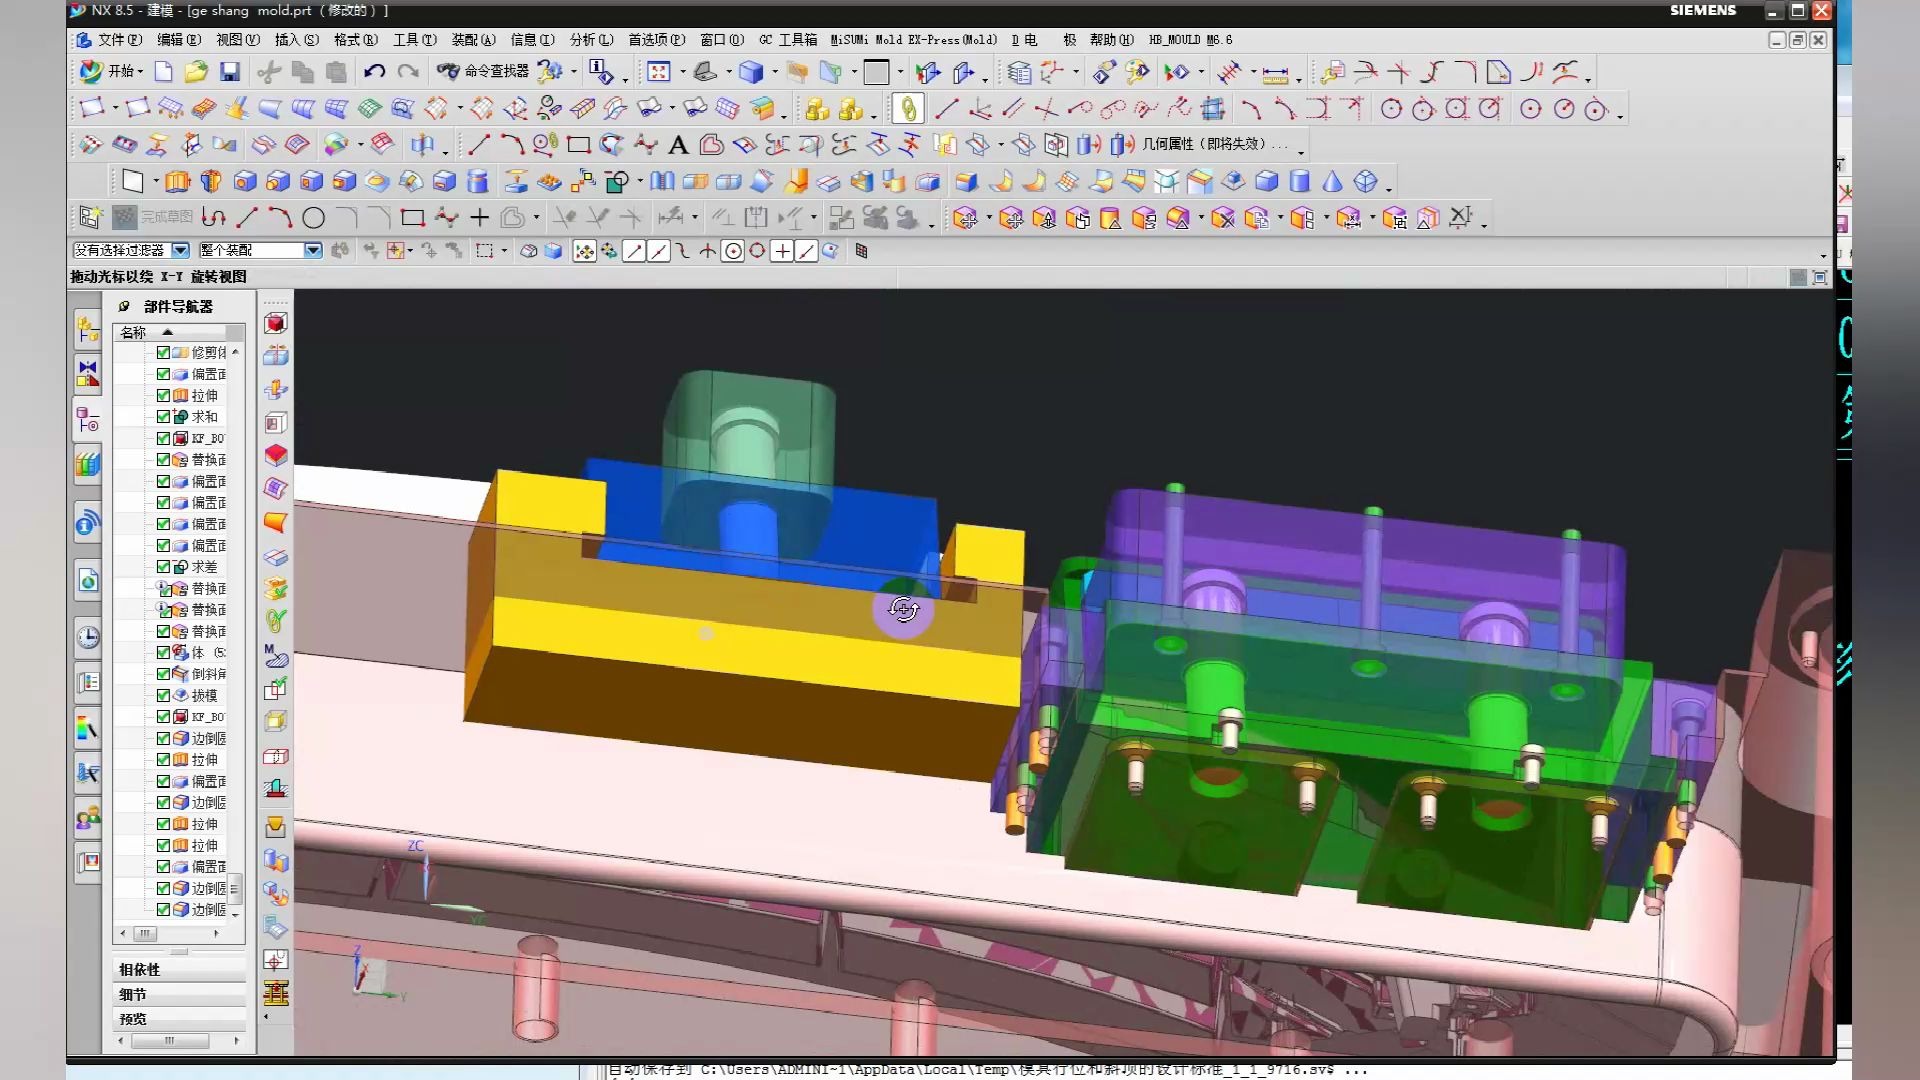Toggle the 拔模 feature checkbox
Viewport: 1920px width, 1080px height.
click(x=163, y=695)
